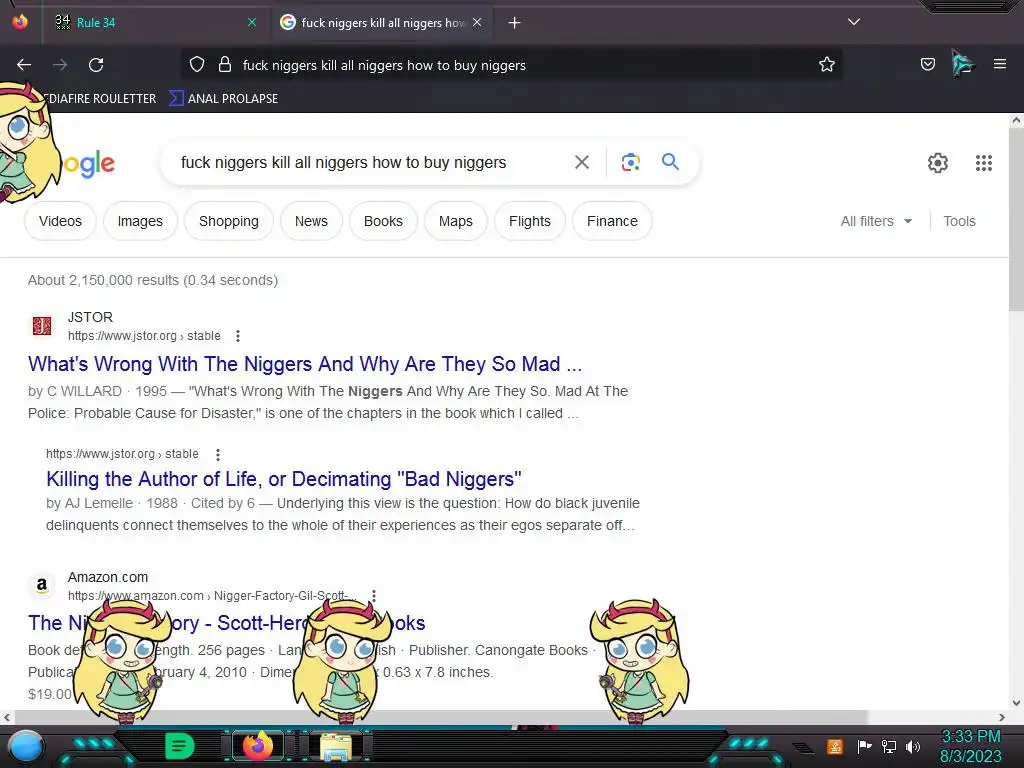Open options for the first JSTOR result
The height and width of the screenshot is (768, 1024).
pyautogui.click(x=238, y=336)
